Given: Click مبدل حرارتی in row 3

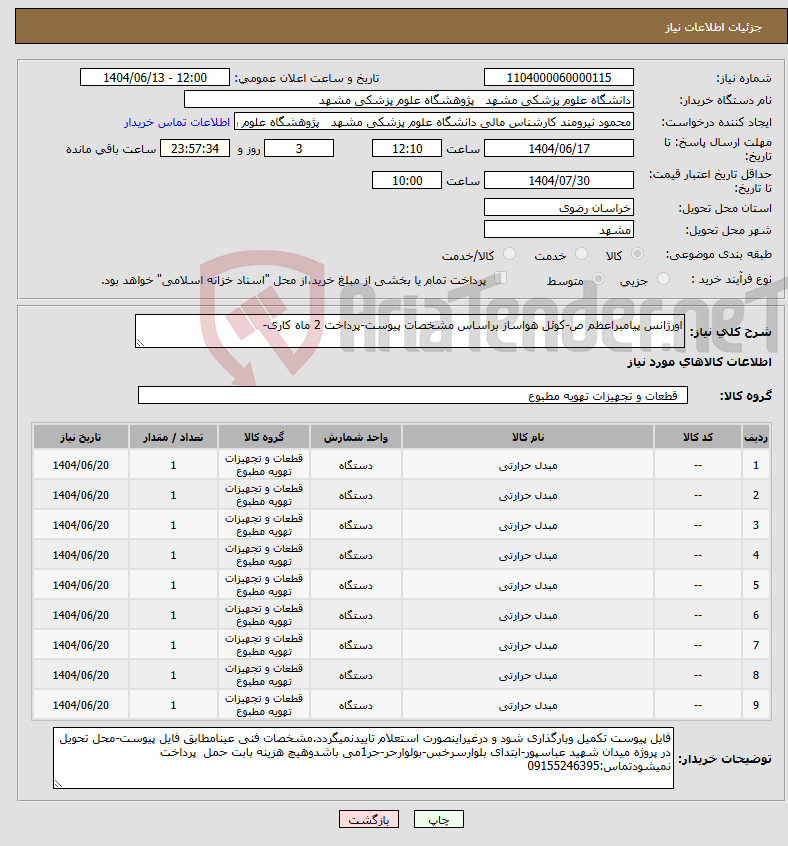Looking at the screenshot, I should click(x=527, y=525).
